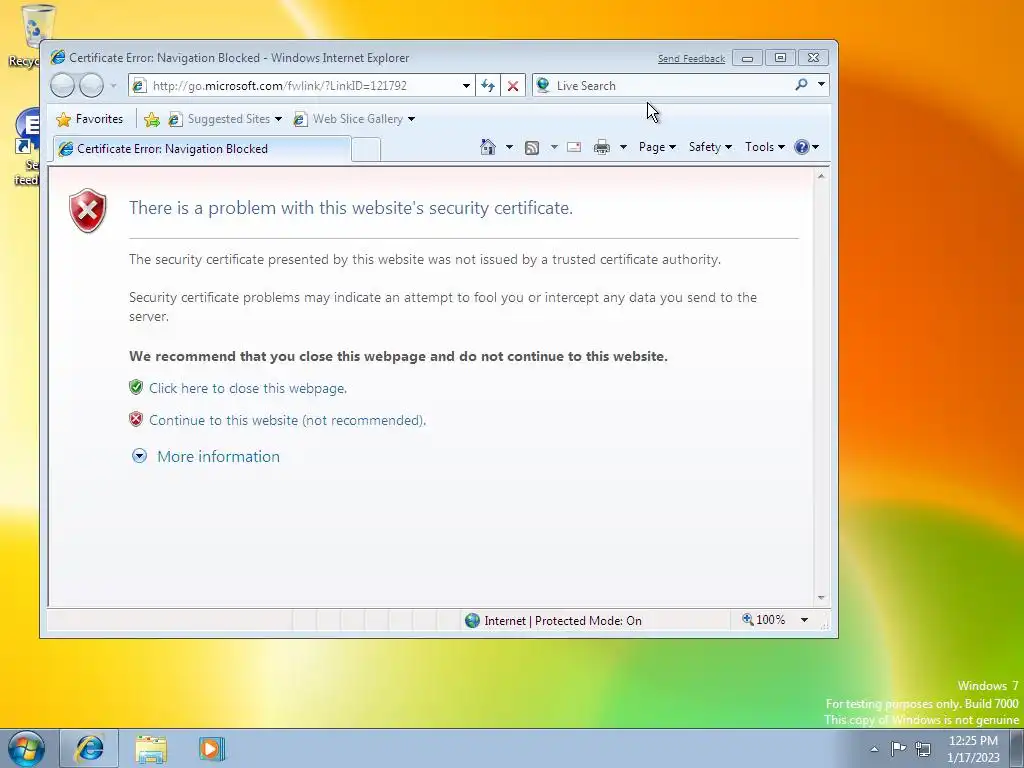Viewport: 1024px width, 768px height.
Task: Click the red Stop loading button
Action: 513,86
